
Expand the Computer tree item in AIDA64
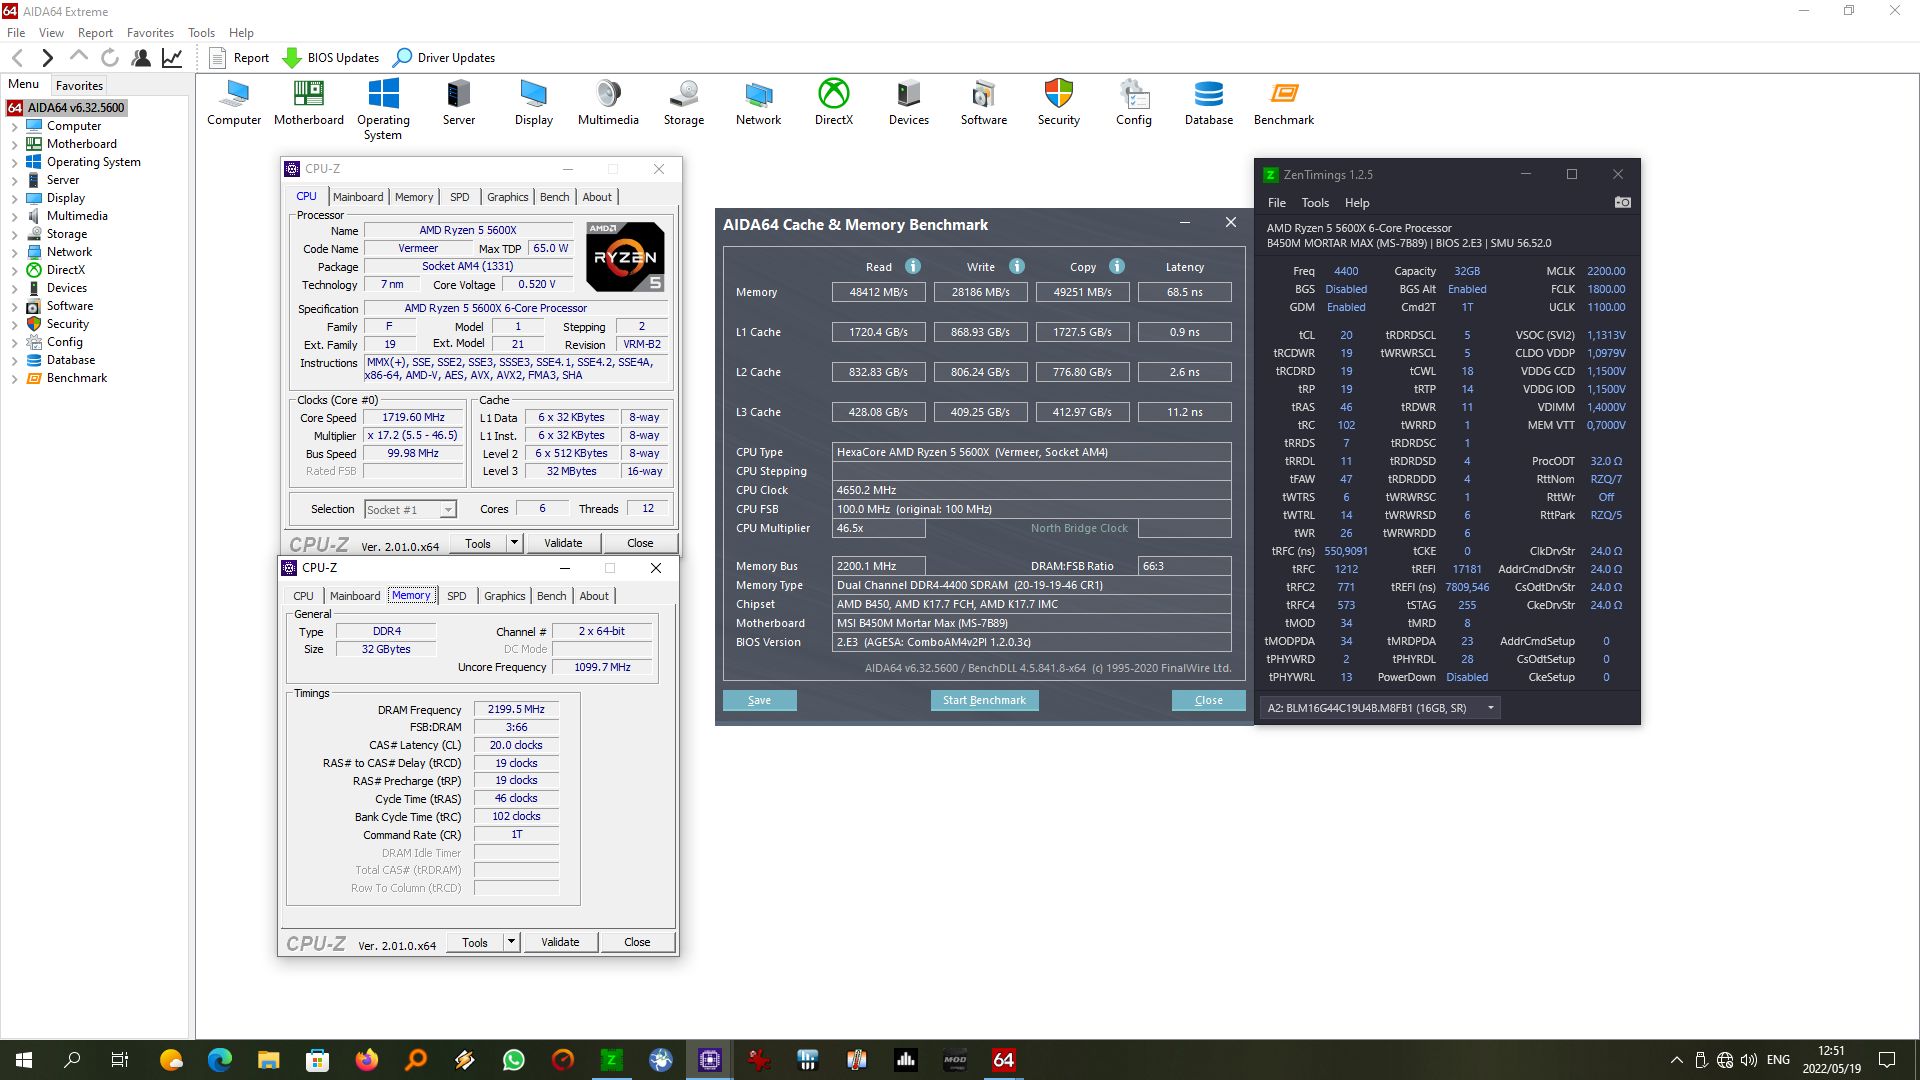point(15,125)
